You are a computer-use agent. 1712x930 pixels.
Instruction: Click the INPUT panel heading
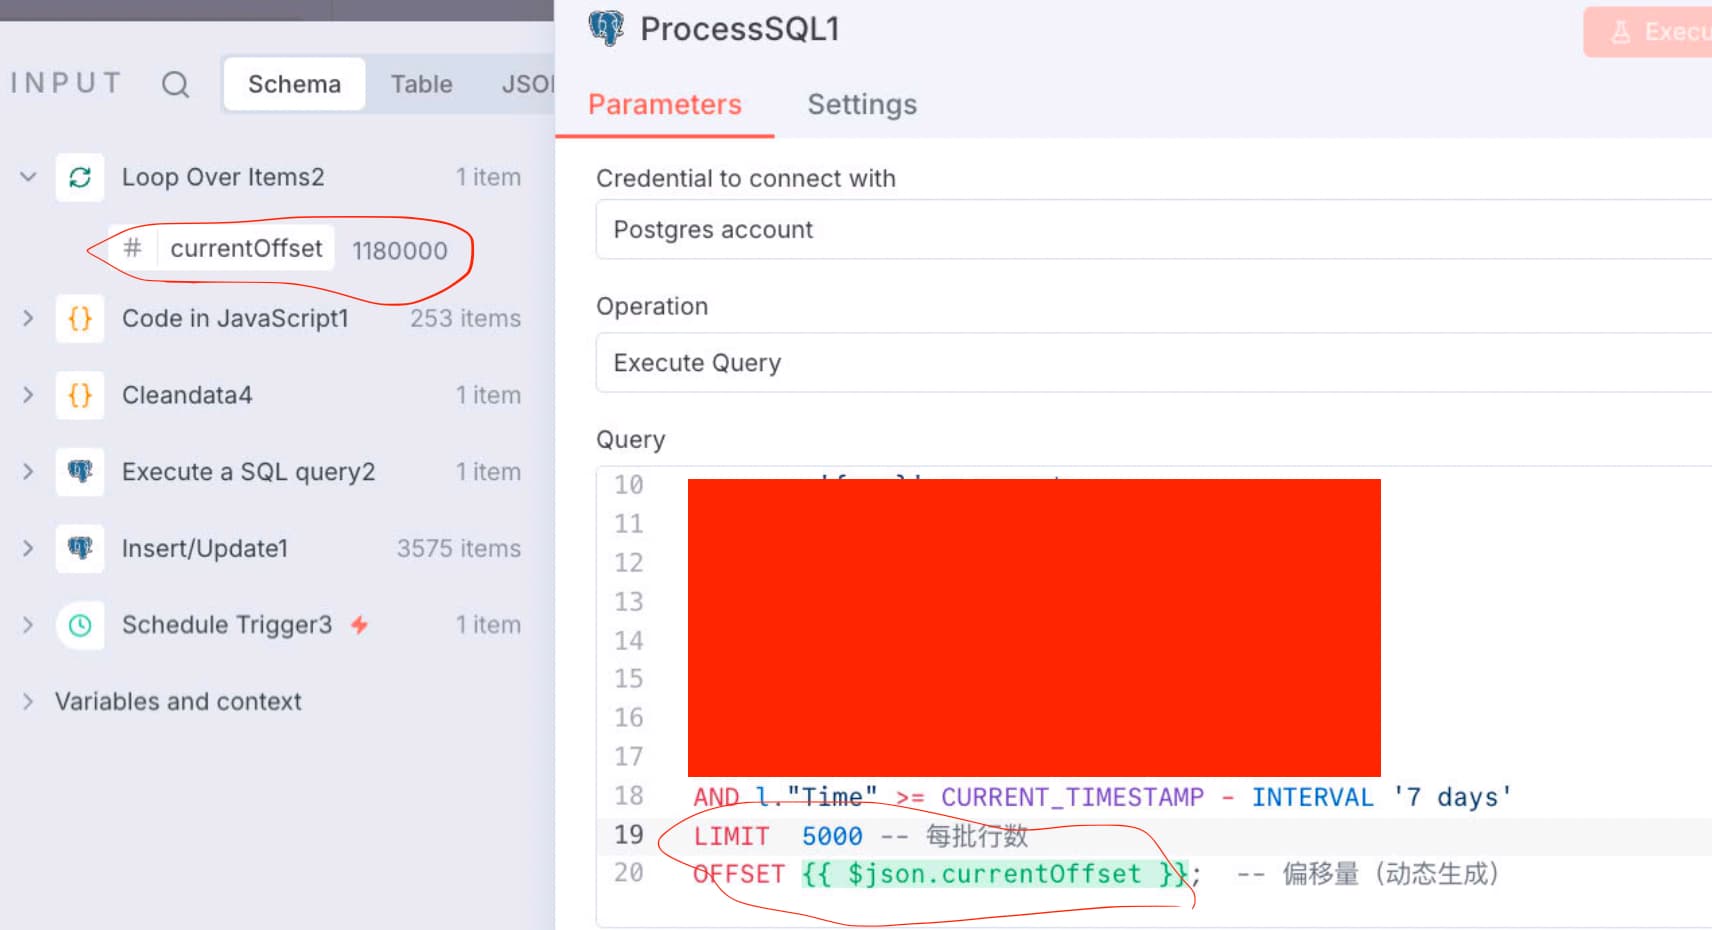(x=66, y=83)
